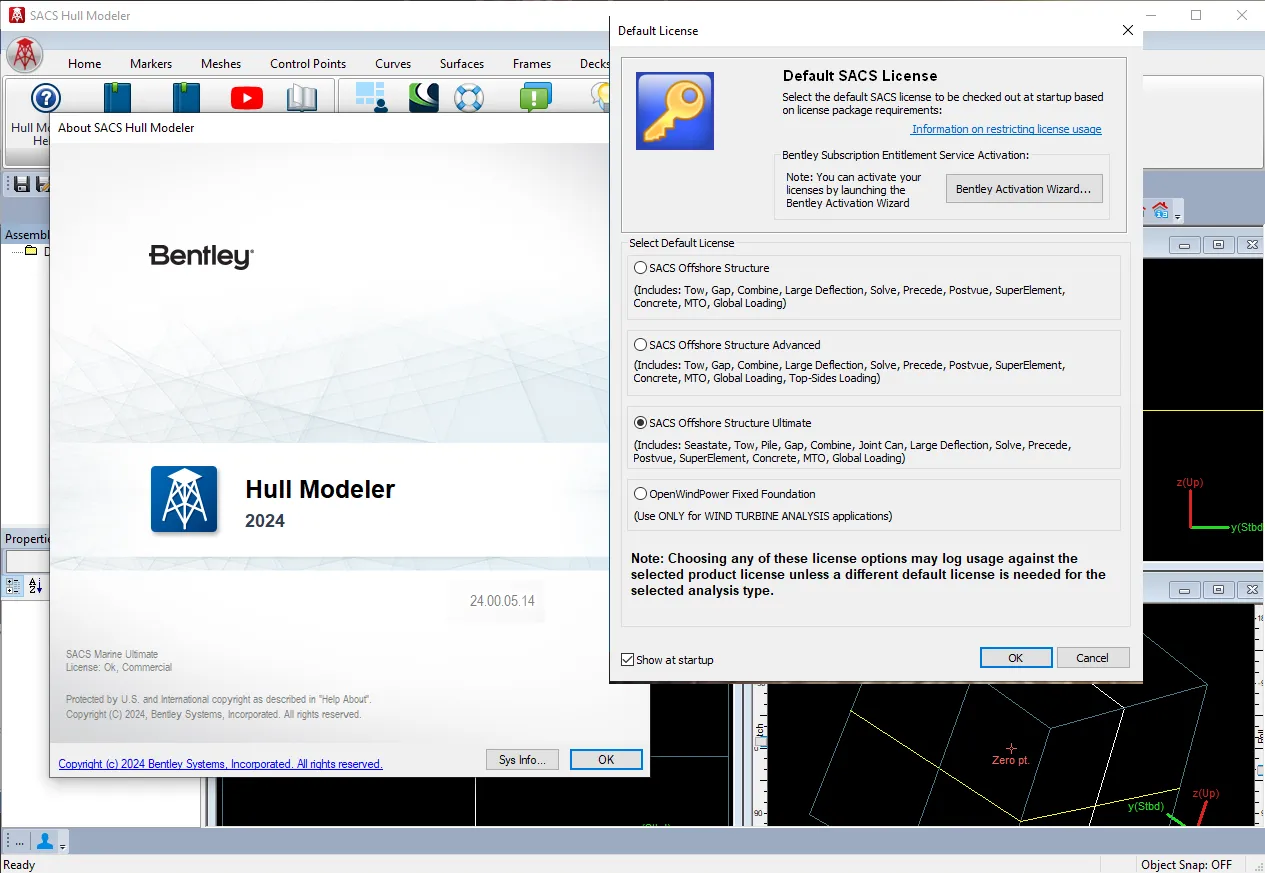Image resolution: width=1265 pixels, height=873 pixels.
Task: Click the version number 24.00.05.14
Action: coord(502,601)
